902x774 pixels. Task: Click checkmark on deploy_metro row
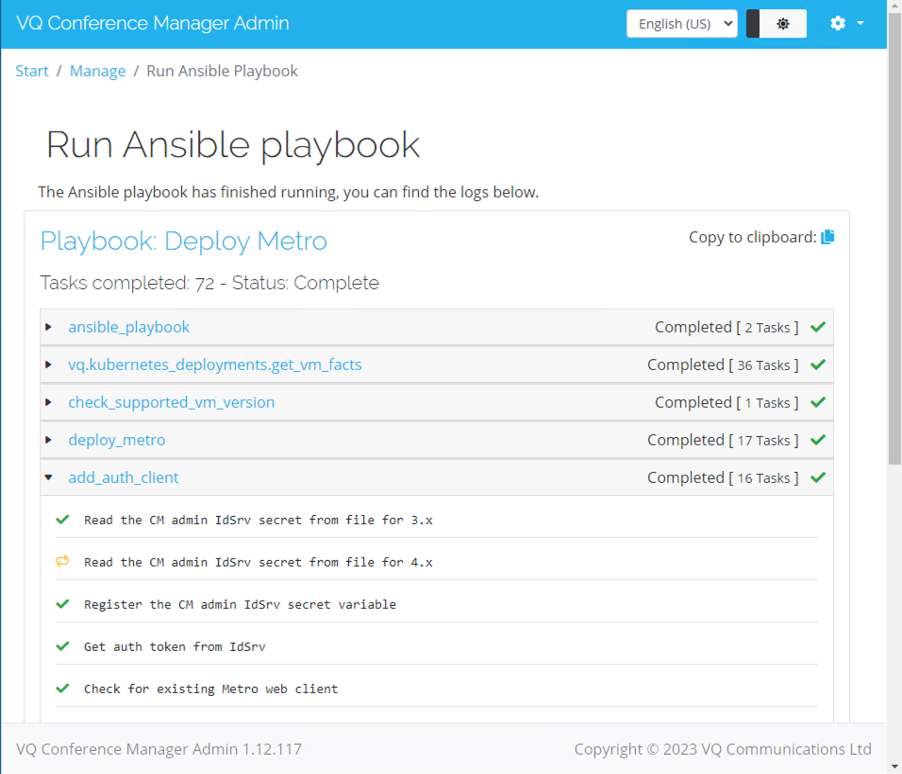818,440
